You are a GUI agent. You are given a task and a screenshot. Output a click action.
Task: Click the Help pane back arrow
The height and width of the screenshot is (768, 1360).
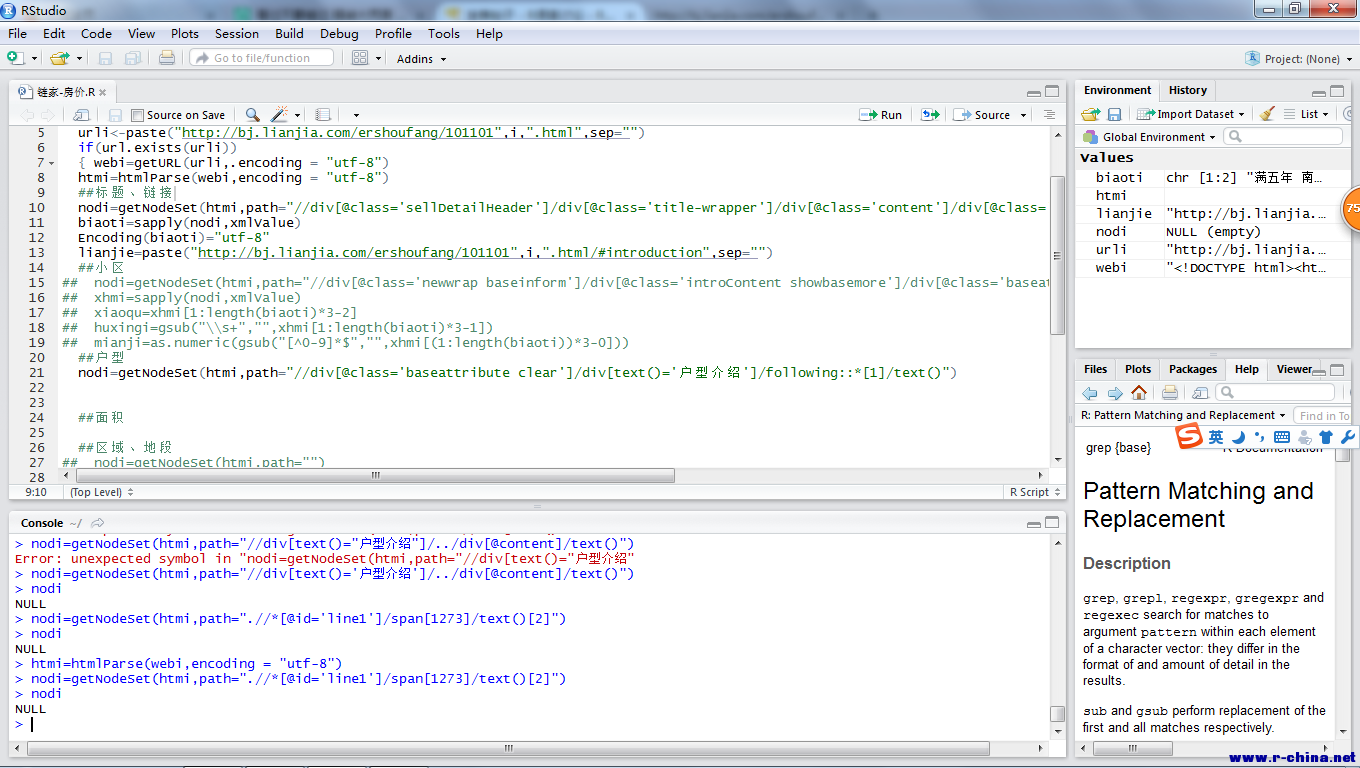click(x=1090, y=393)
